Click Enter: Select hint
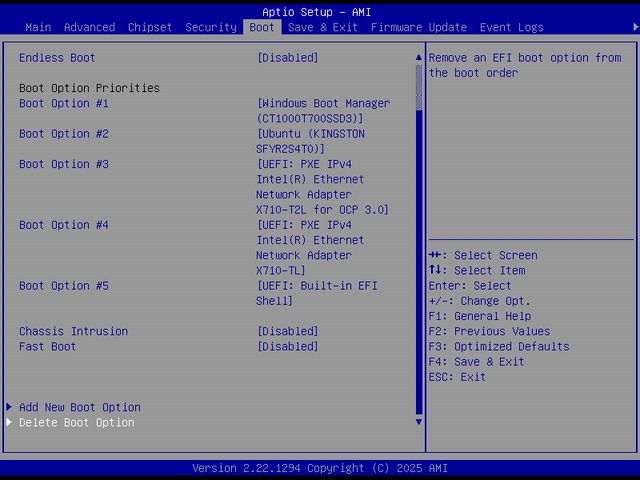 [470, 286]
